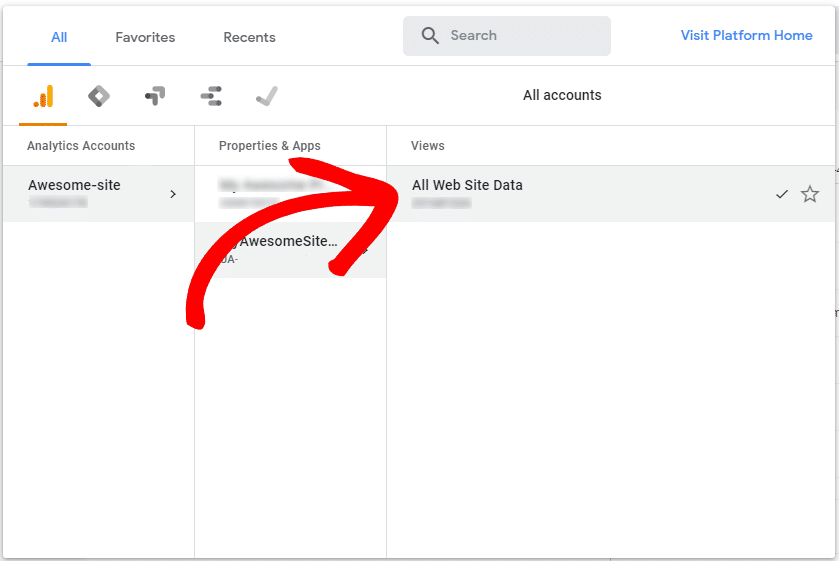
Task: Click the Properties & Apps column header
Action: (x=270, y=146)
